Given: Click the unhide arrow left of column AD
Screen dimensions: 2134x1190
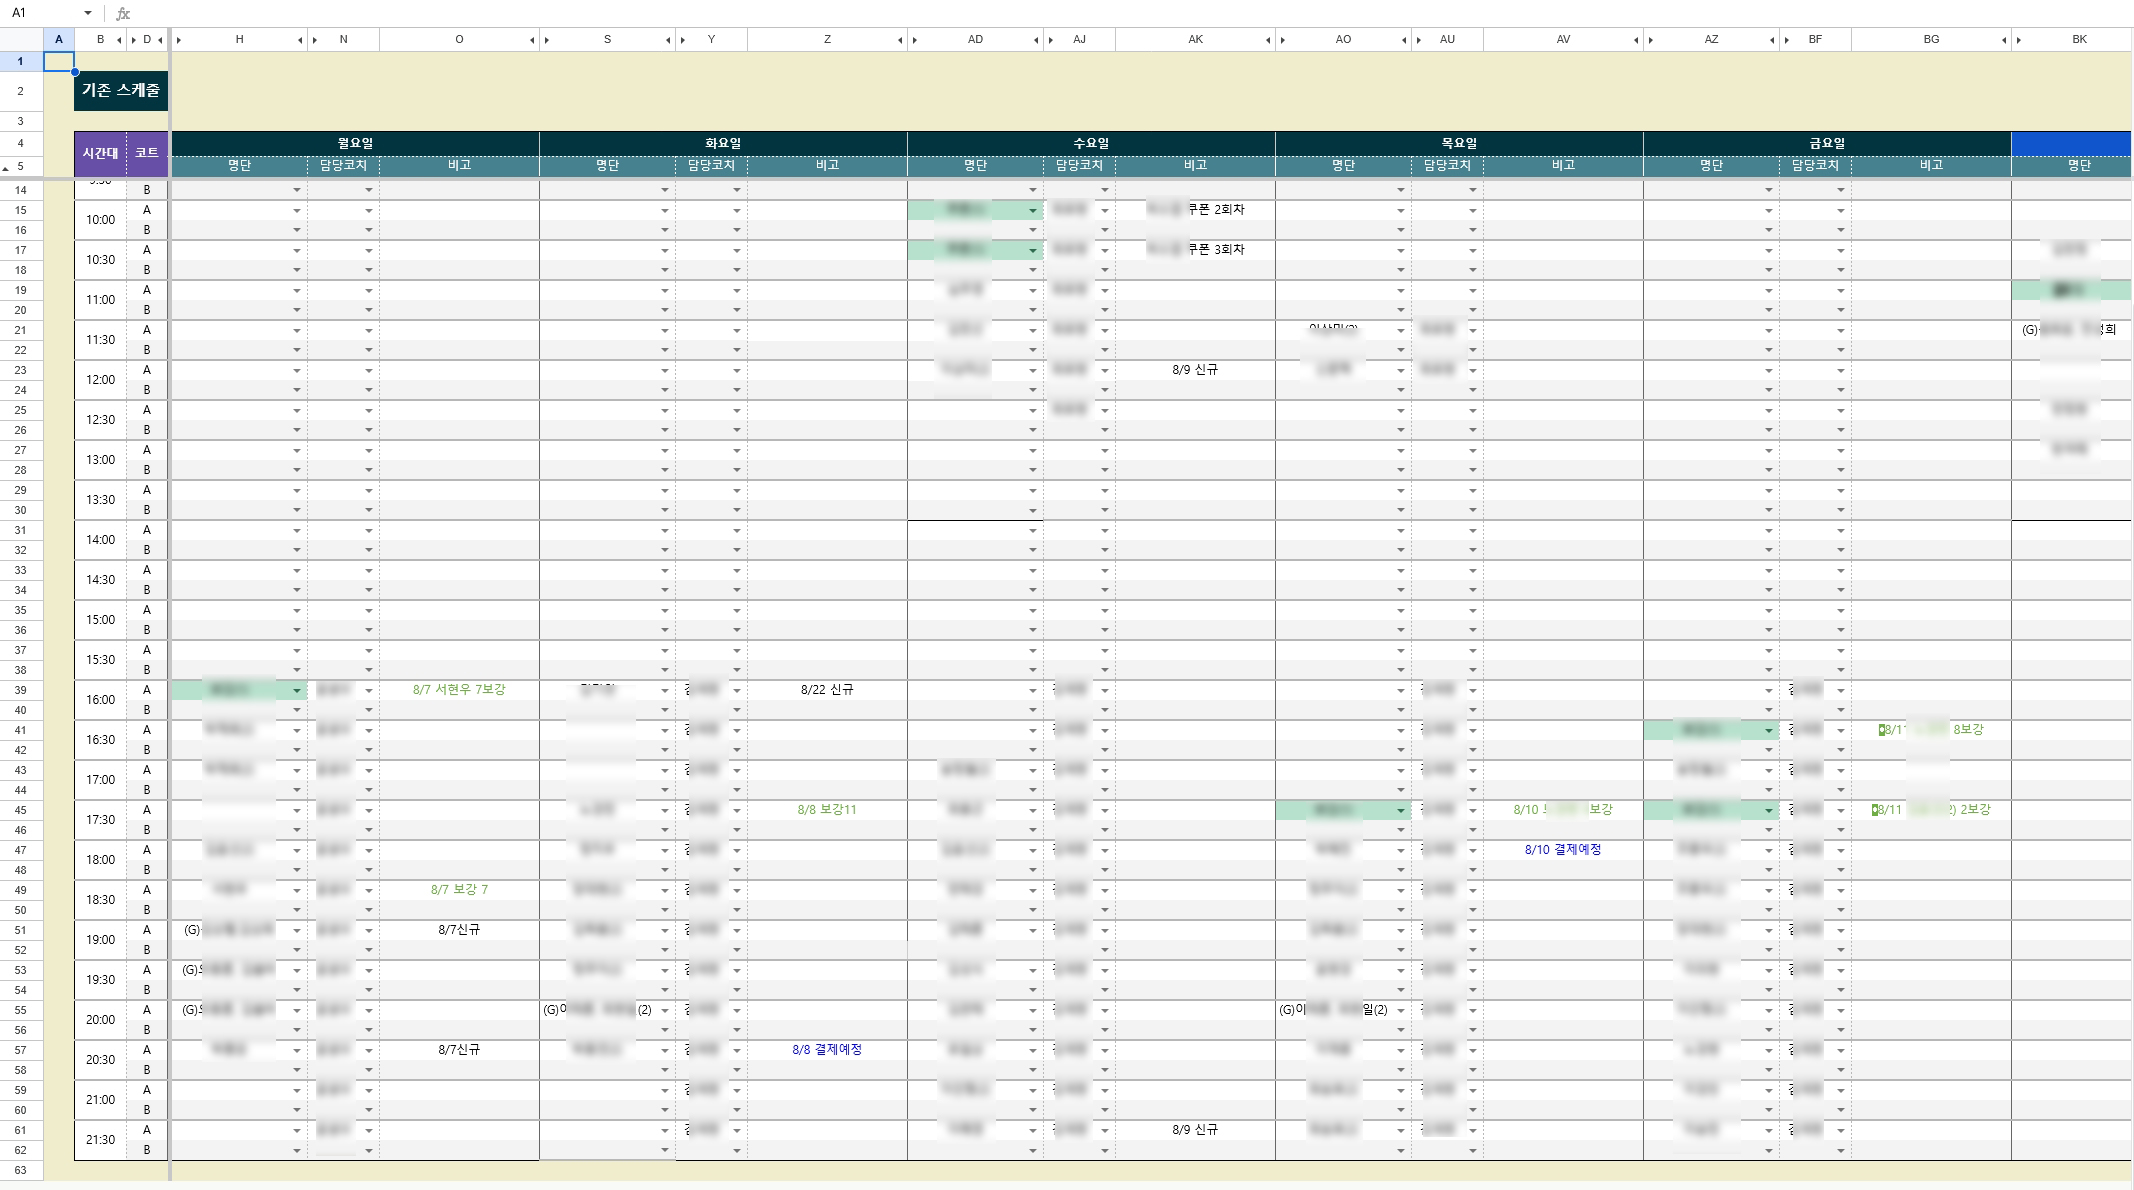Looking at the screenshot, I should tap(915, 40).
